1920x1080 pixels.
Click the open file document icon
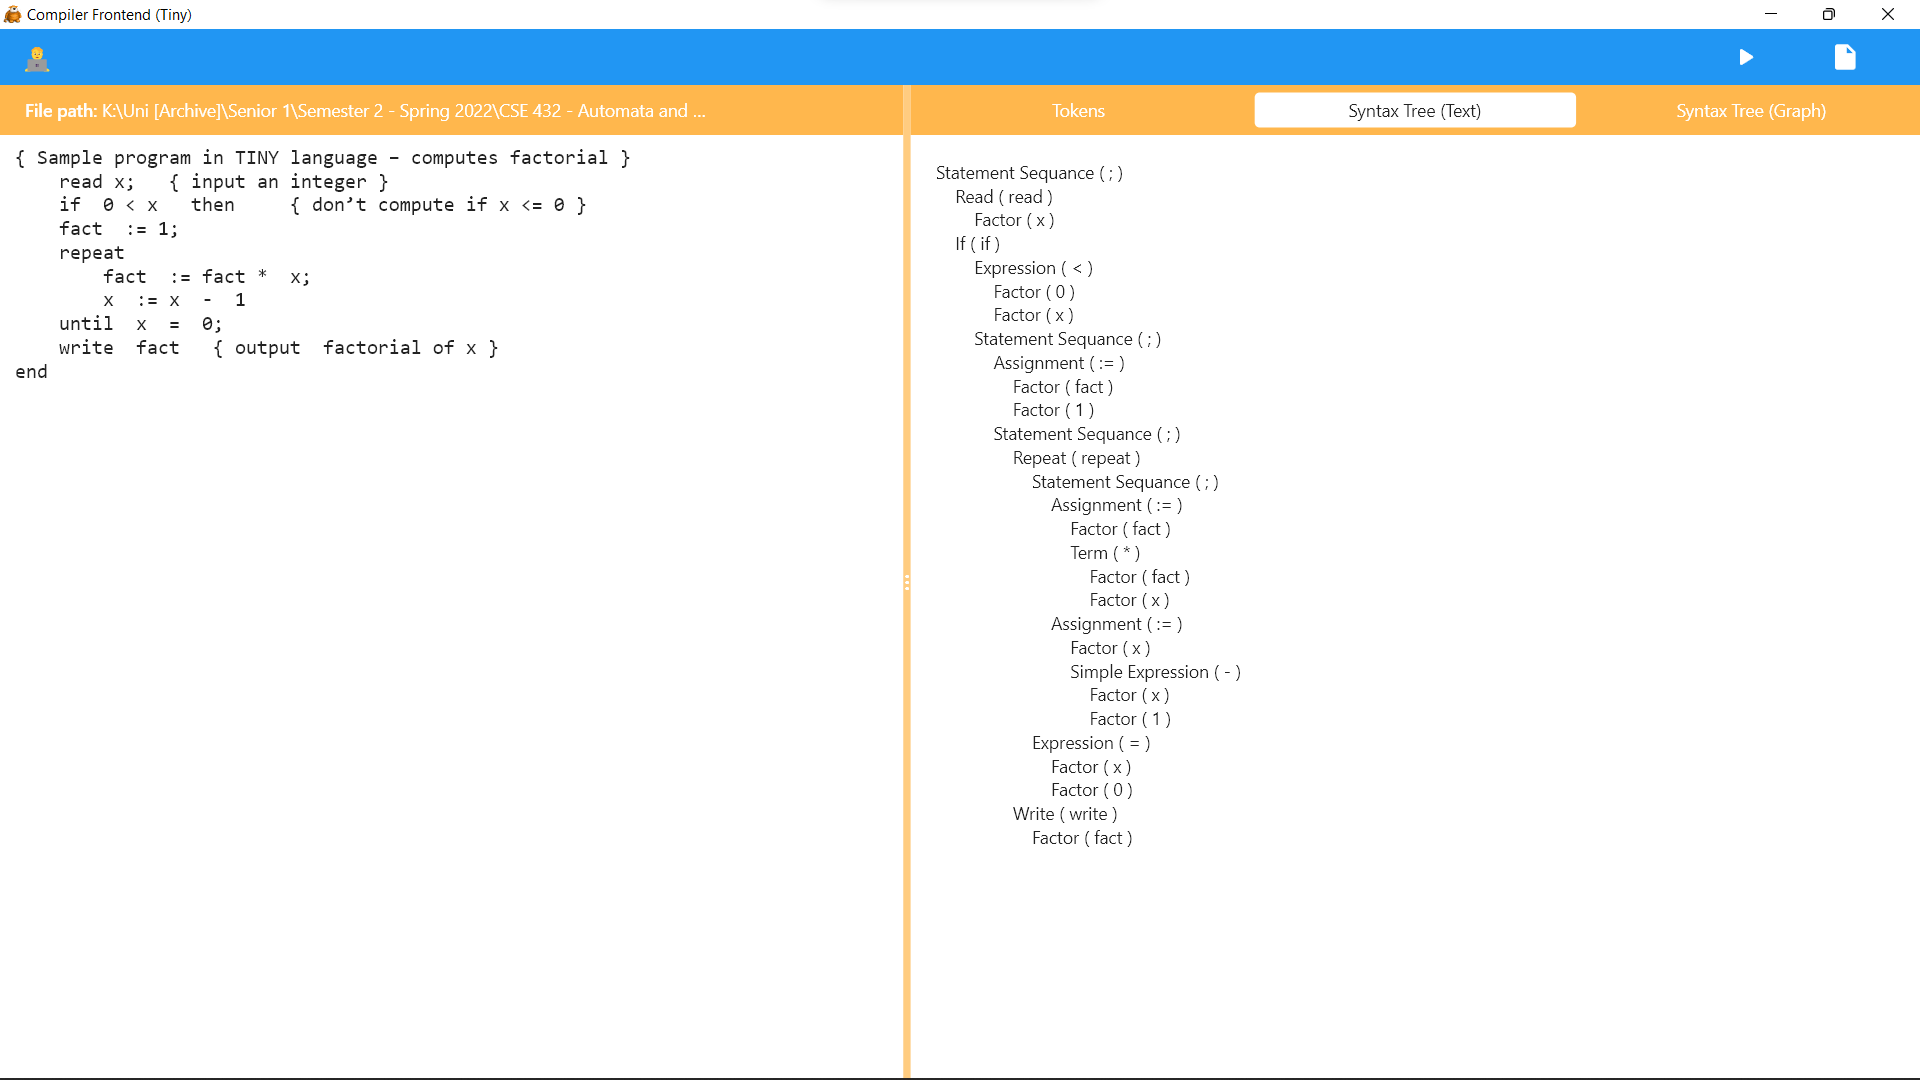(x=1845, y=57)
